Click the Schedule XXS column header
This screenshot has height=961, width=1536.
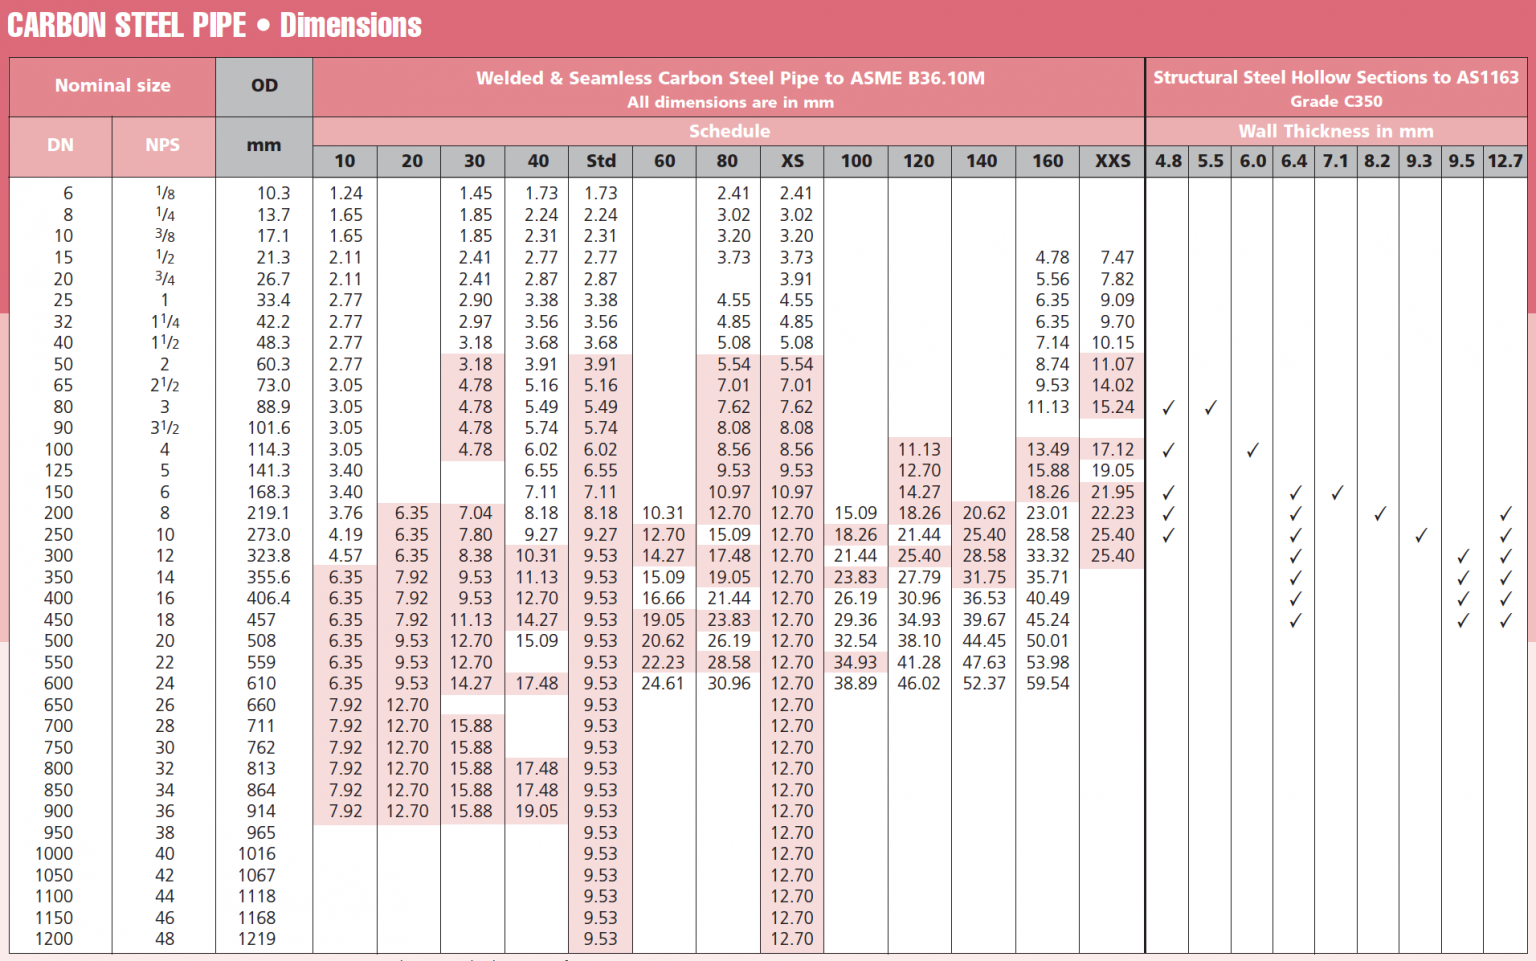1112,161
